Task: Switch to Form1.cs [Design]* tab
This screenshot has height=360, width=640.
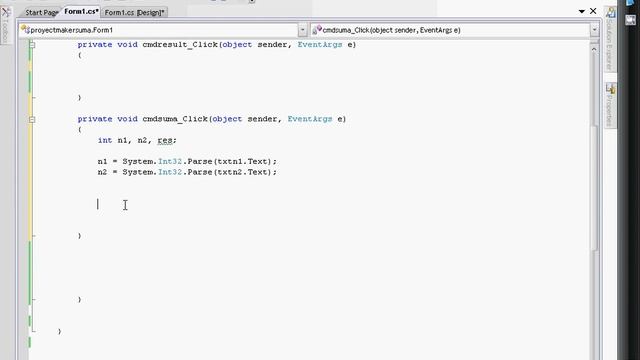Action: pos(134,12)
